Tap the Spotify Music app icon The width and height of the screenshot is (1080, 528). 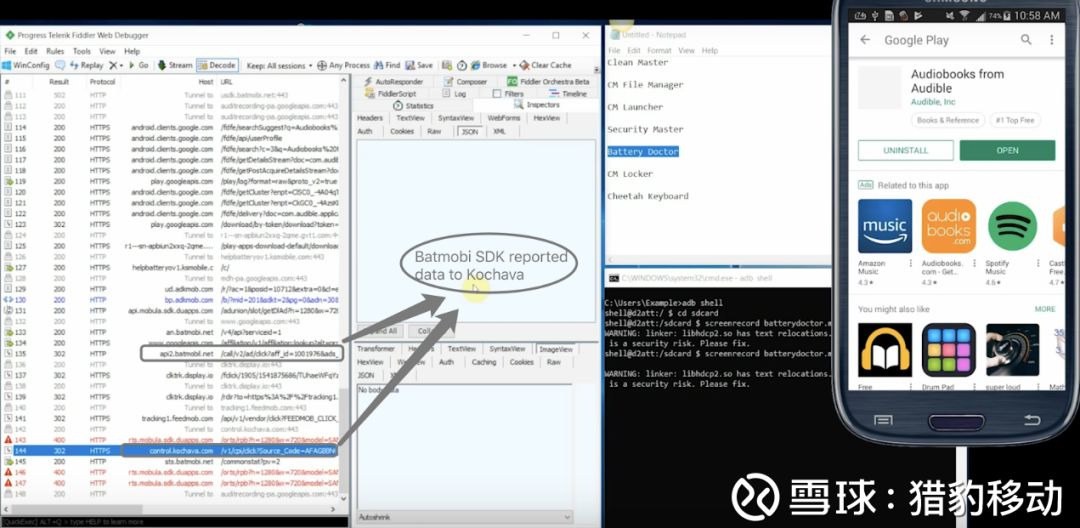1012,226
